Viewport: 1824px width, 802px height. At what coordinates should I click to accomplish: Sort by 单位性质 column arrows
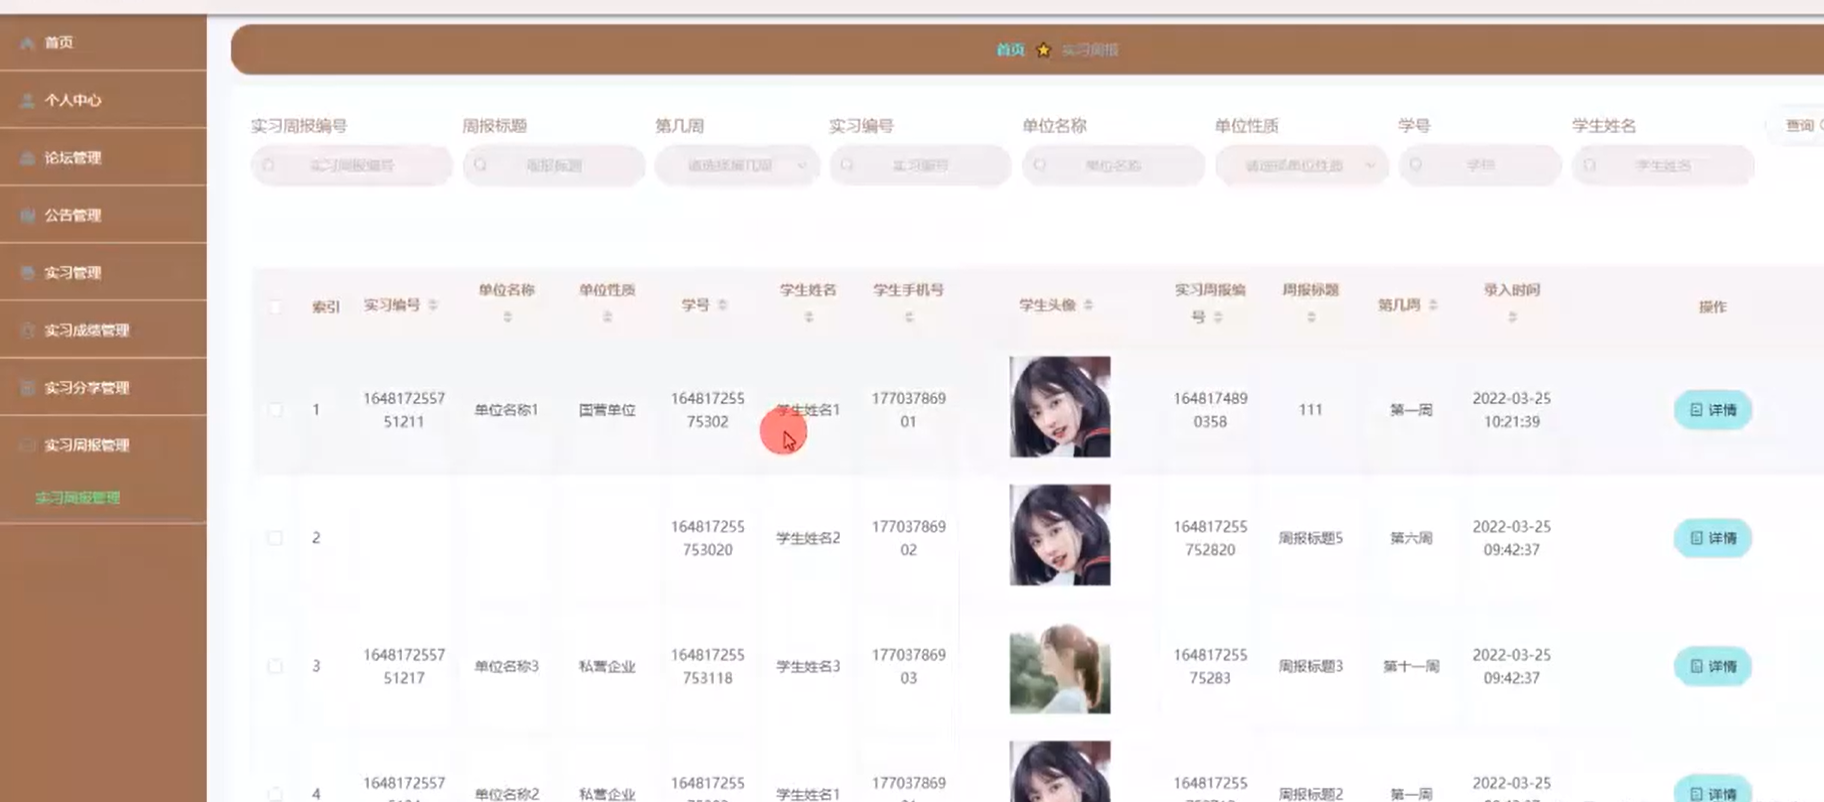coord(607,317)
